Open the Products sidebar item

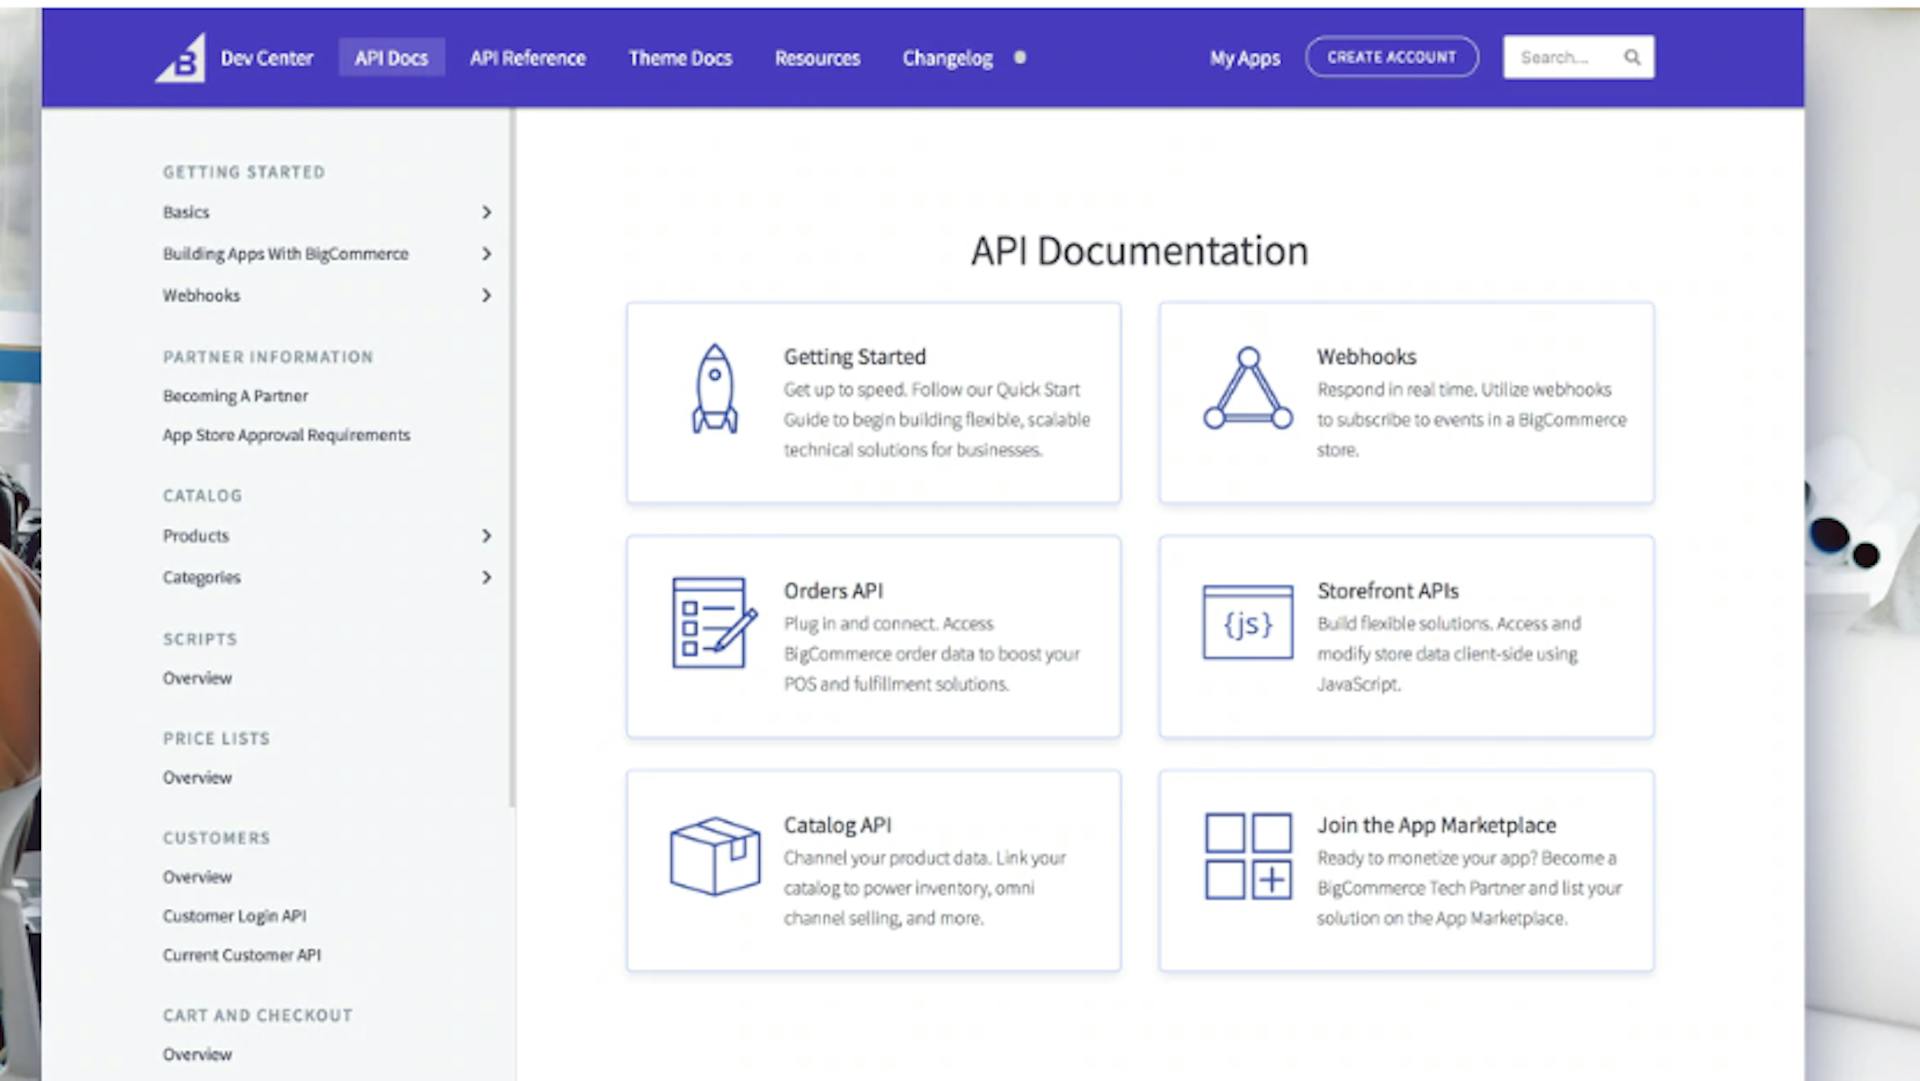point(196,536)
